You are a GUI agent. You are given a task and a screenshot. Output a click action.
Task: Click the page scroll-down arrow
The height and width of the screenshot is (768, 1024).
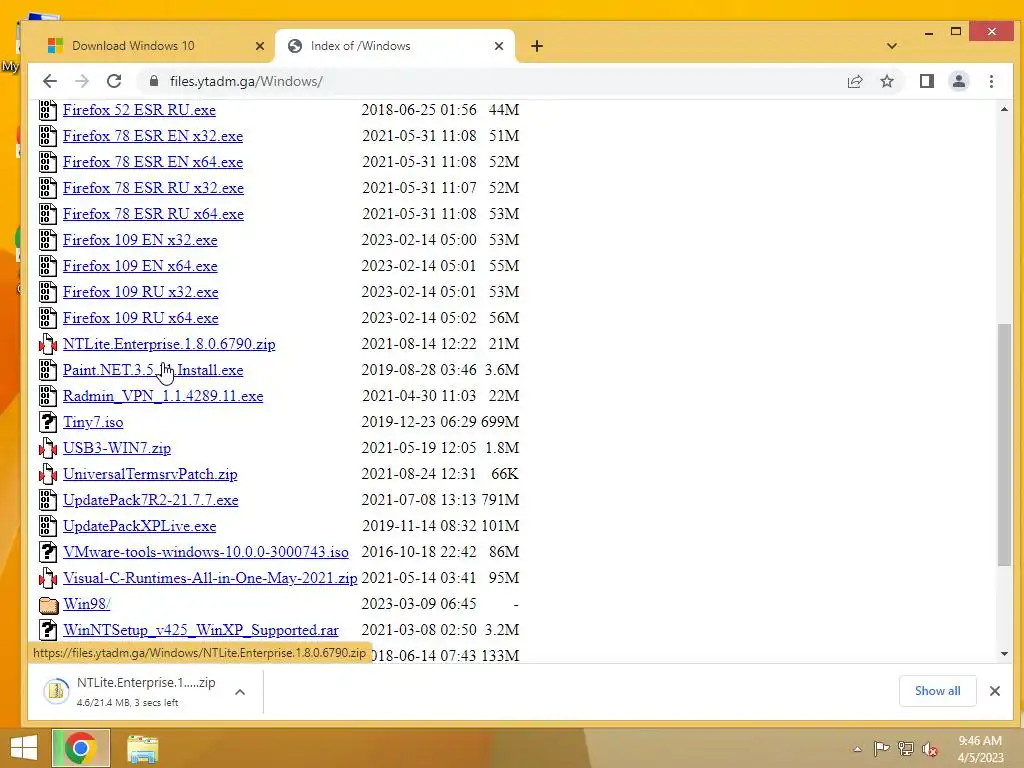pyautogui.click(x=1004, y=654)
